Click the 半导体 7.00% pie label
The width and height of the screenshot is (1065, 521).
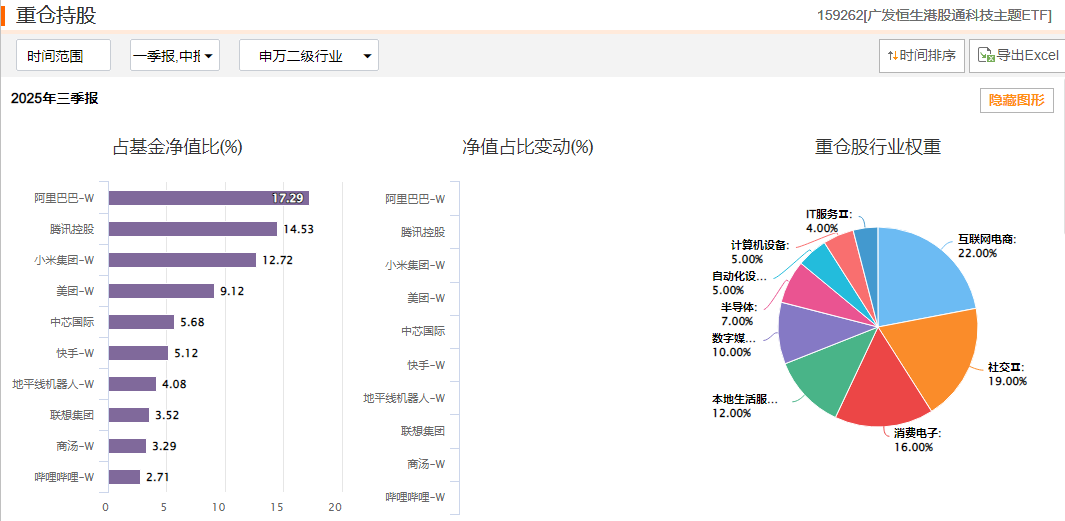738,314
